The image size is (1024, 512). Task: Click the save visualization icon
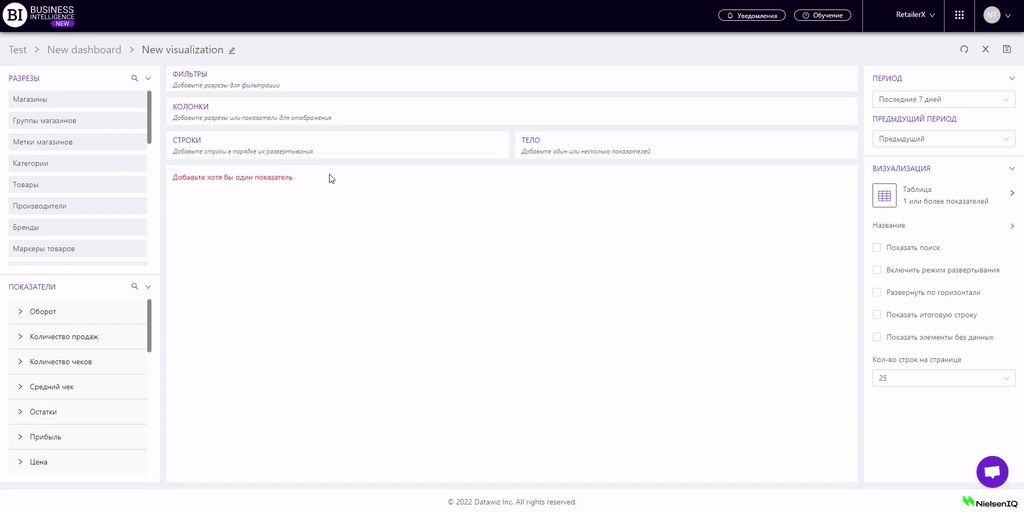tap(1006, 49)
